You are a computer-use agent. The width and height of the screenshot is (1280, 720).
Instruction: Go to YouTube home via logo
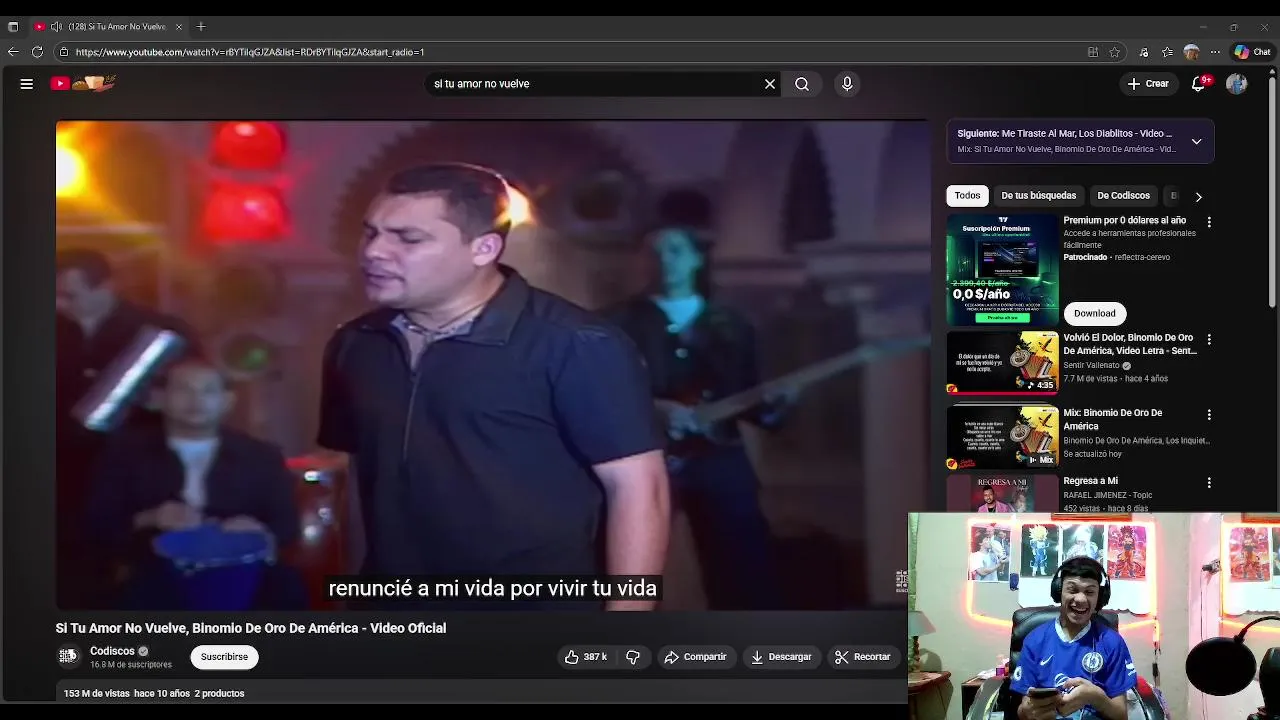click(x=84, y=84)
